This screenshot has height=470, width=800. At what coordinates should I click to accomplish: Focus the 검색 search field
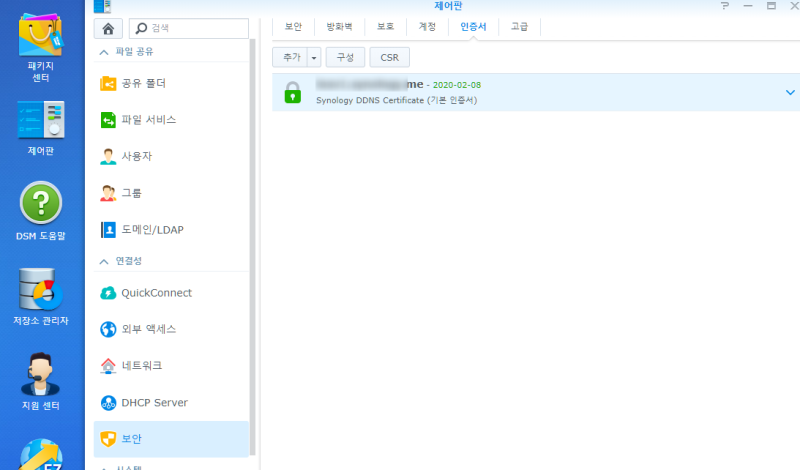tap(189, 28)
